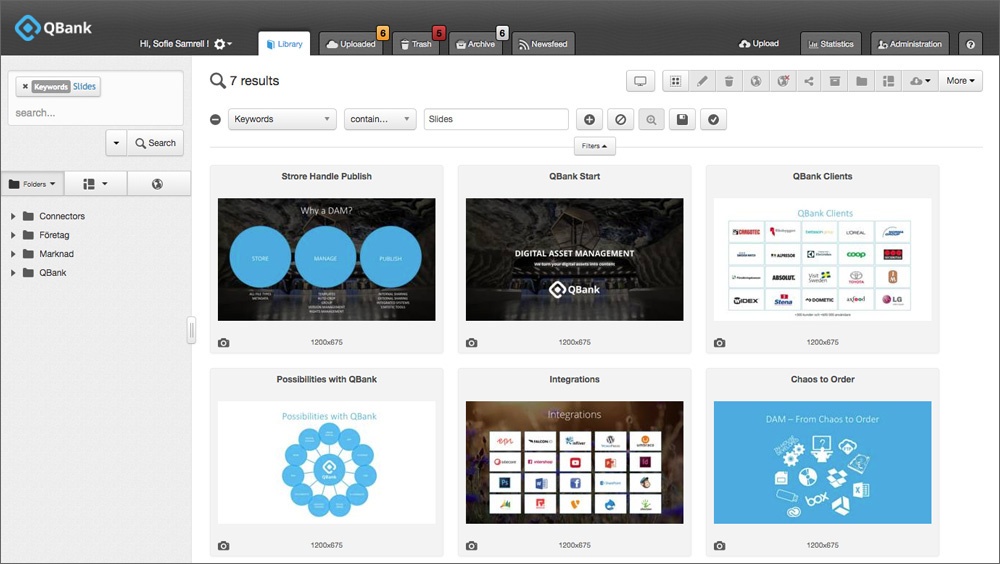Click the globe publish icon
Image resolution: width=1000 pixels, height=564 pixels.
(756, 81)
